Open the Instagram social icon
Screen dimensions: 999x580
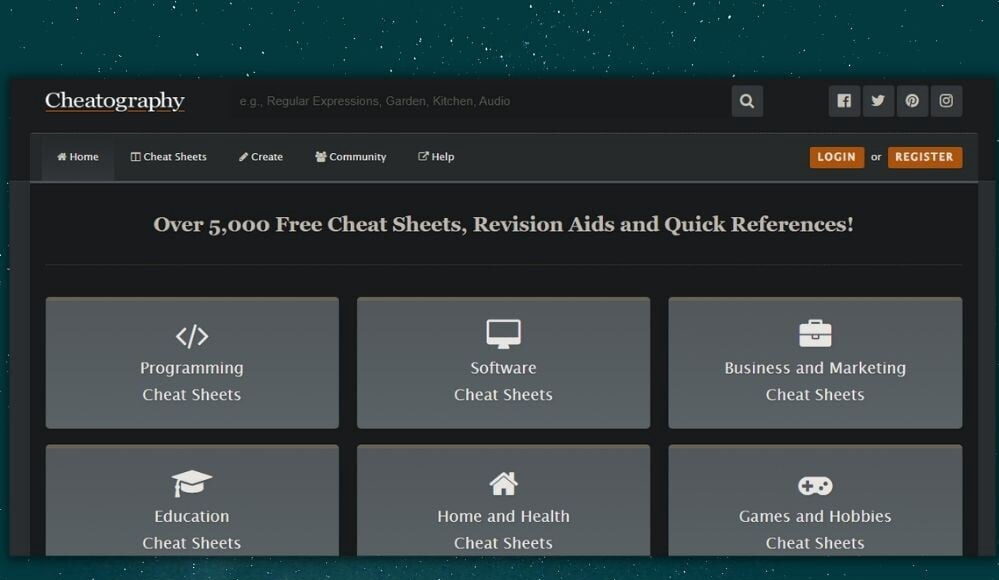(x=946, y=101)
